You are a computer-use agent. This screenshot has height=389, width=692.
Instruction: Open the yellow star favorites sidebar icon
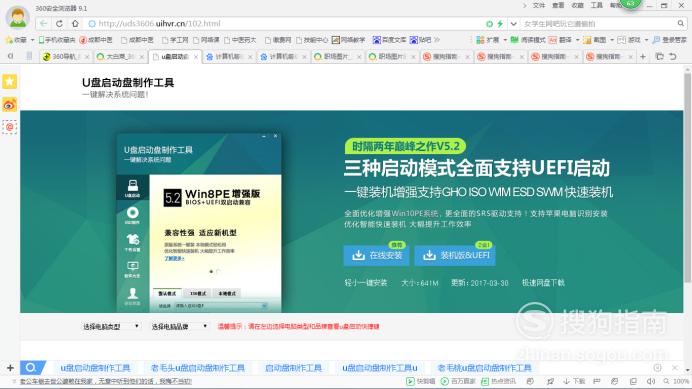pos(10,81)
